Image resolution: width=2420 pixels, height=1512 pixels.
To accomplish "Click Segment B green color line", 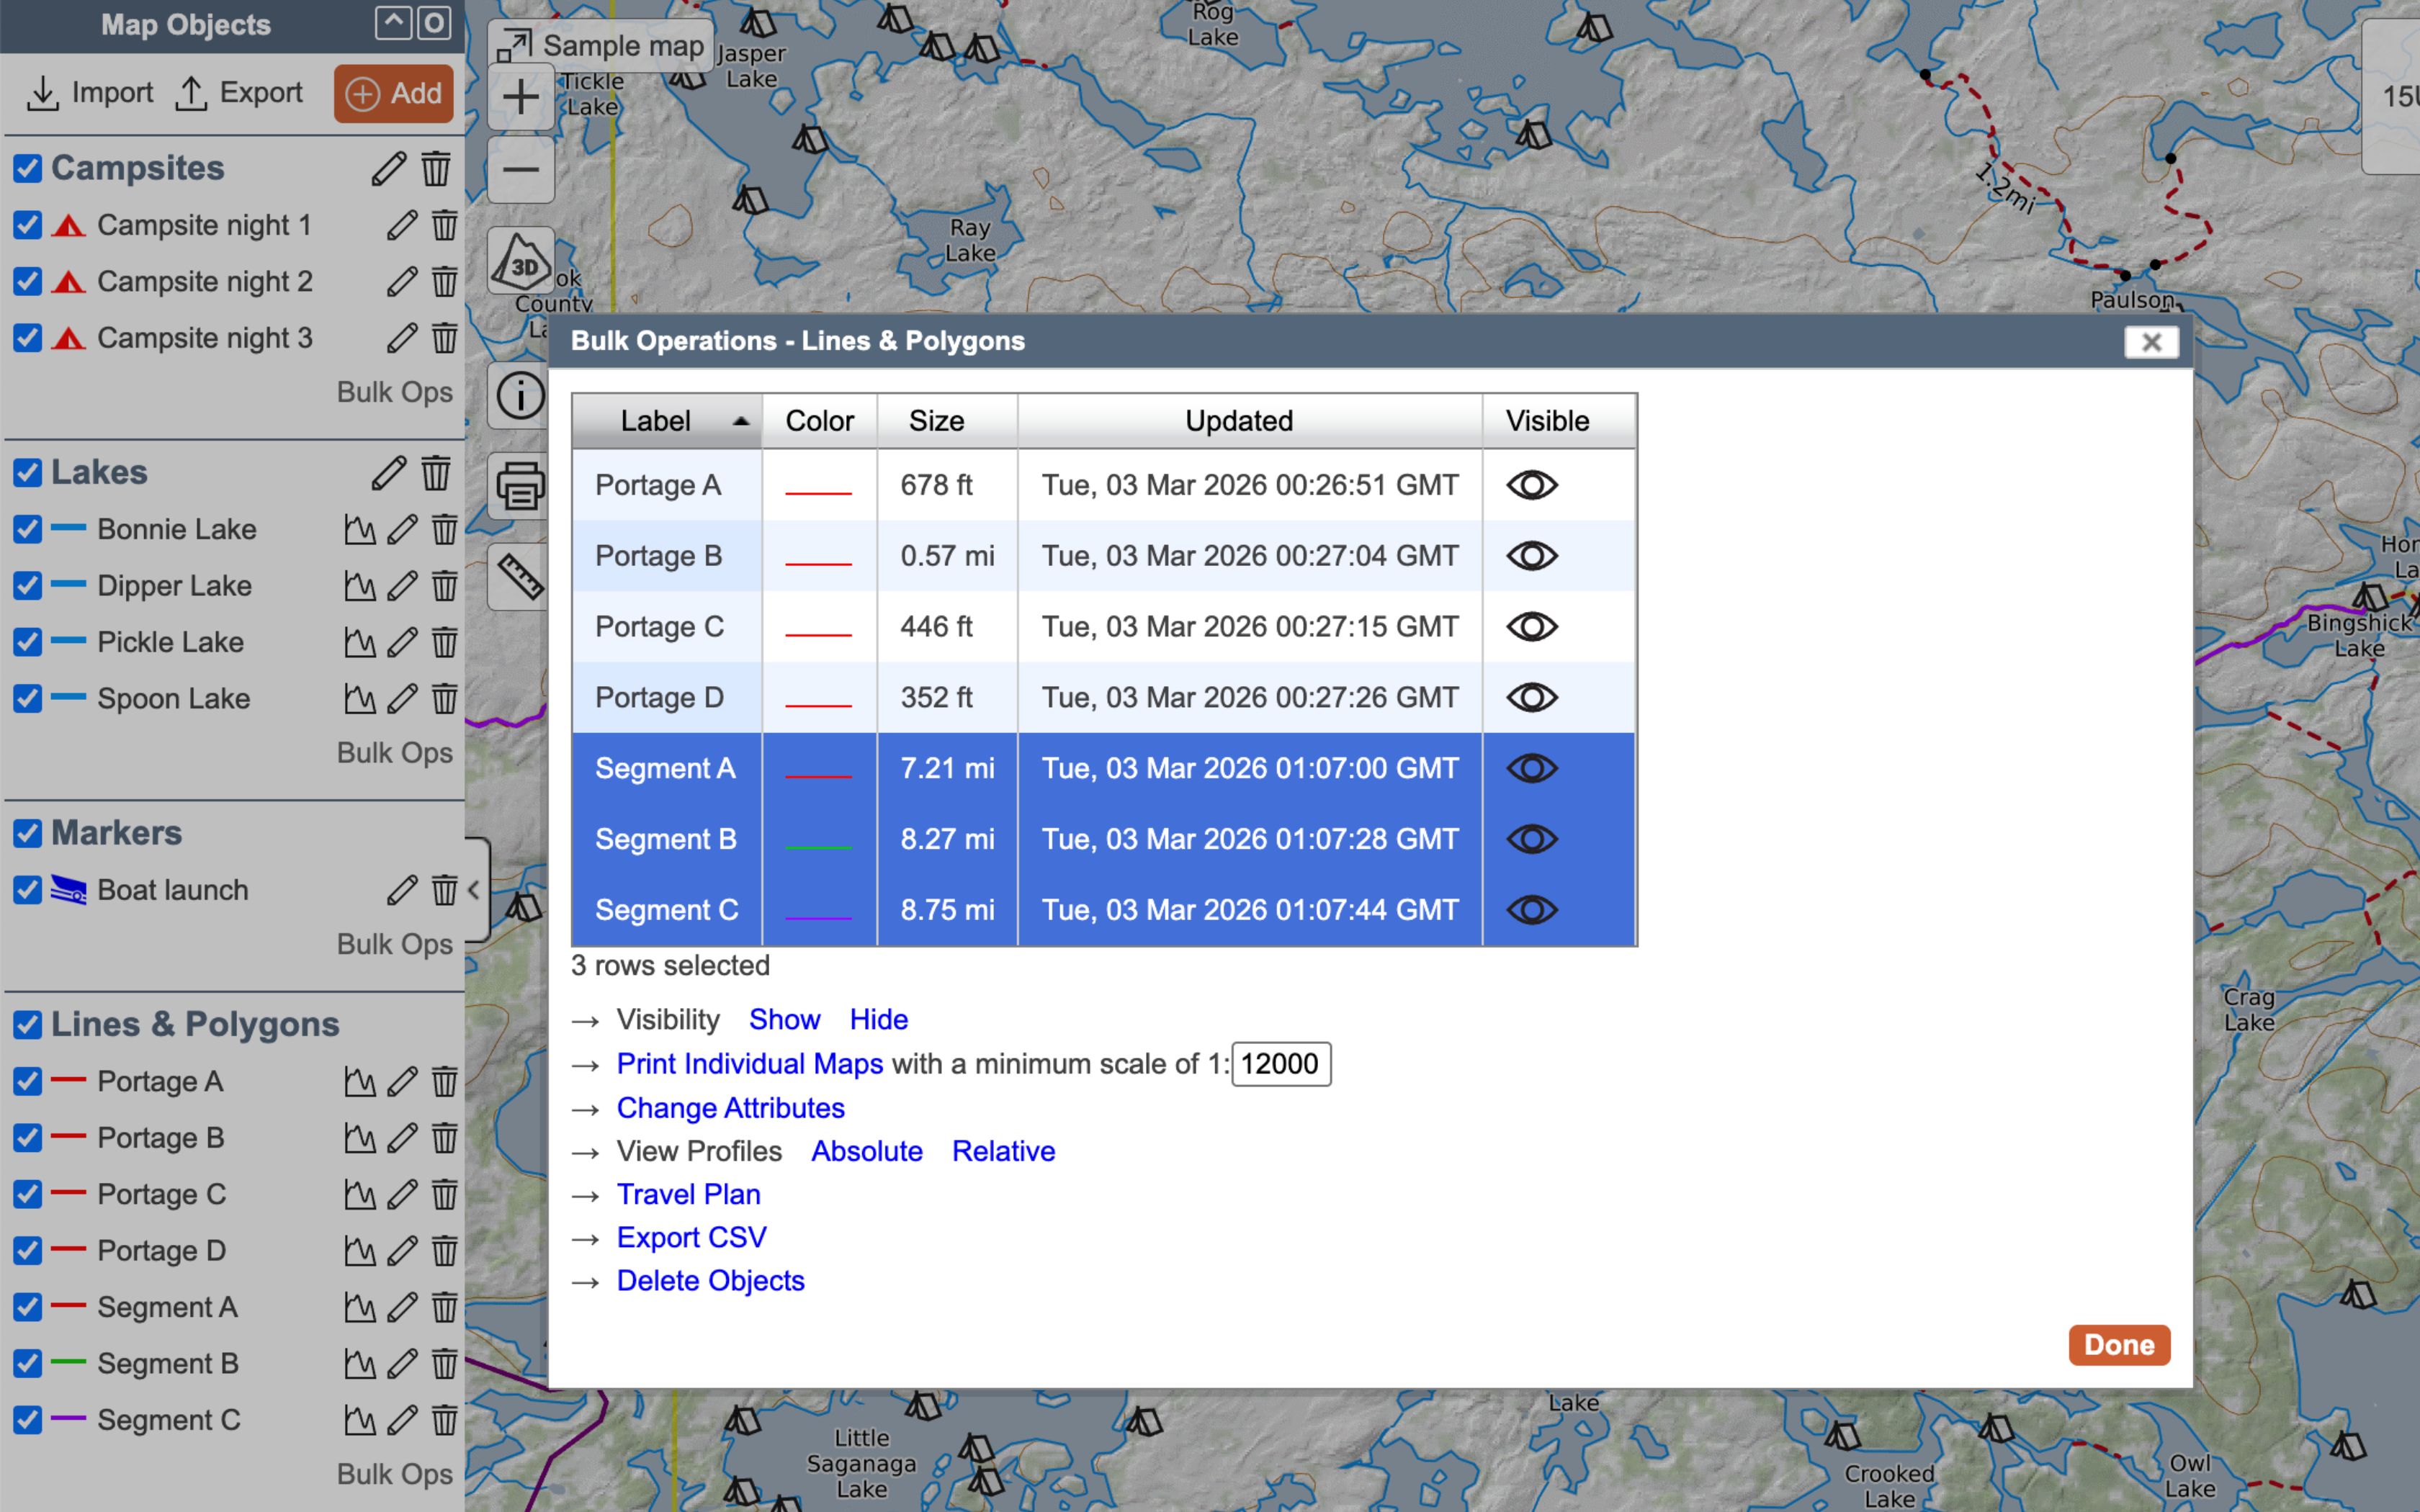I will click(x=818, y=845).
